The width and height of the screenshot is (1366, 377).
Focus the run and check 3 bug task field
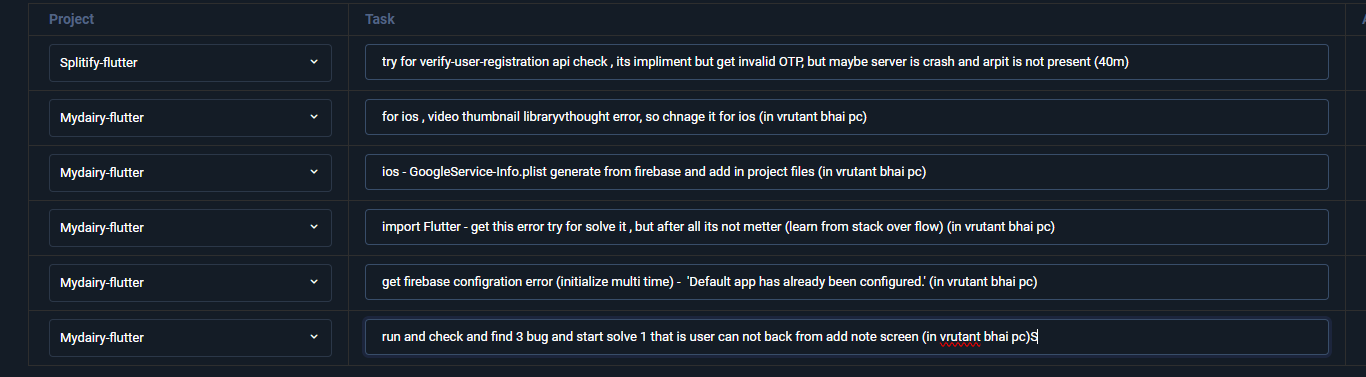(x=847, y=337)
